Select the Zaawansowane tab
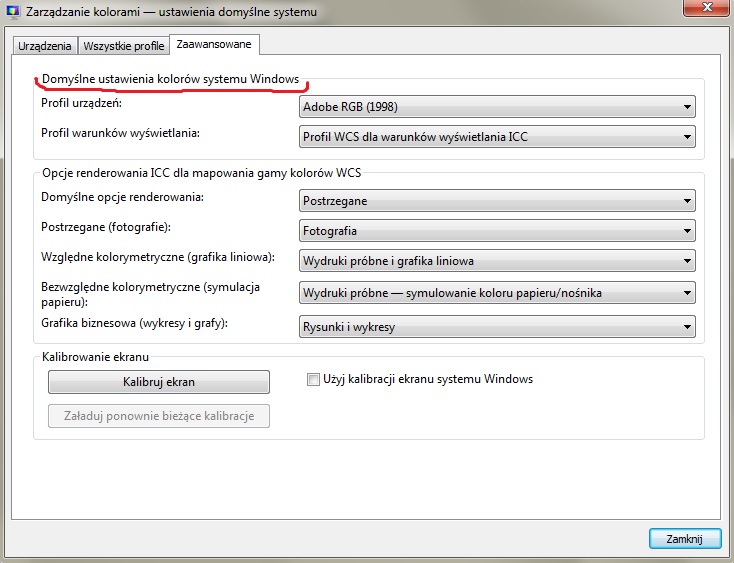Viewport: 734px width, 563px height. coord(214,44)
